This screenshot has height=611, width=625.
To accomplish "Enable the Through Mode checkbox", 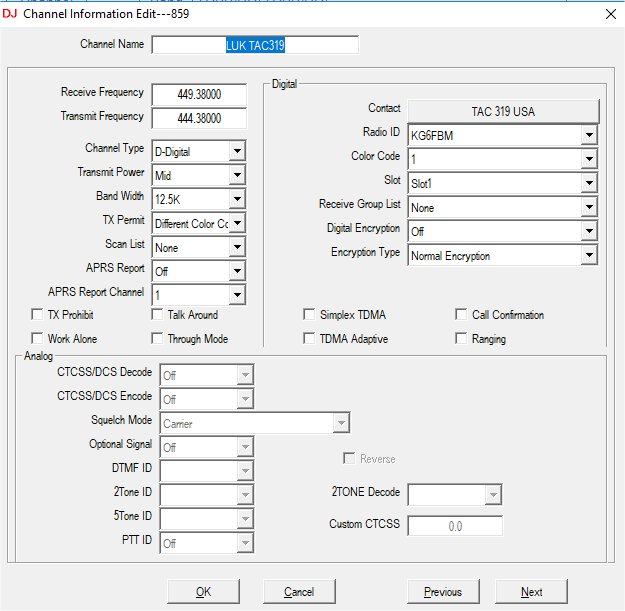I will [157, 338].
